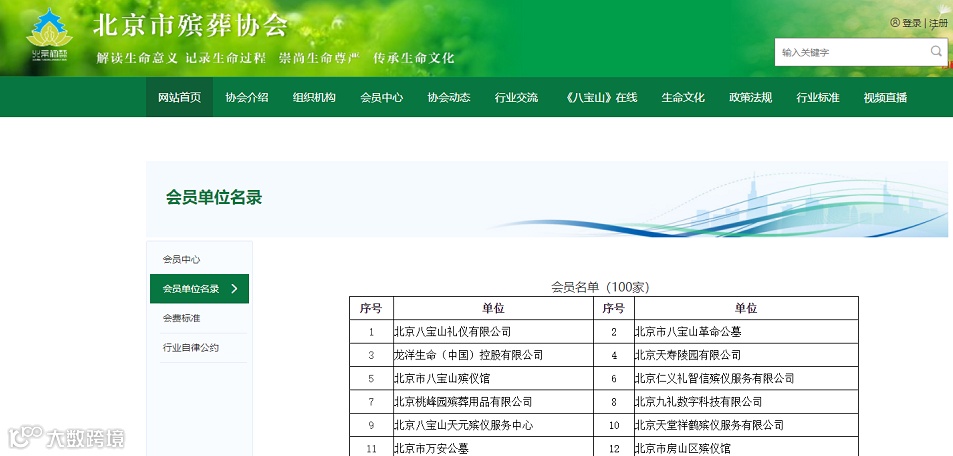The image size is (953, 456).
Task: Click 北京八宝山礼仪有限公司 cell
Action: 494,332
